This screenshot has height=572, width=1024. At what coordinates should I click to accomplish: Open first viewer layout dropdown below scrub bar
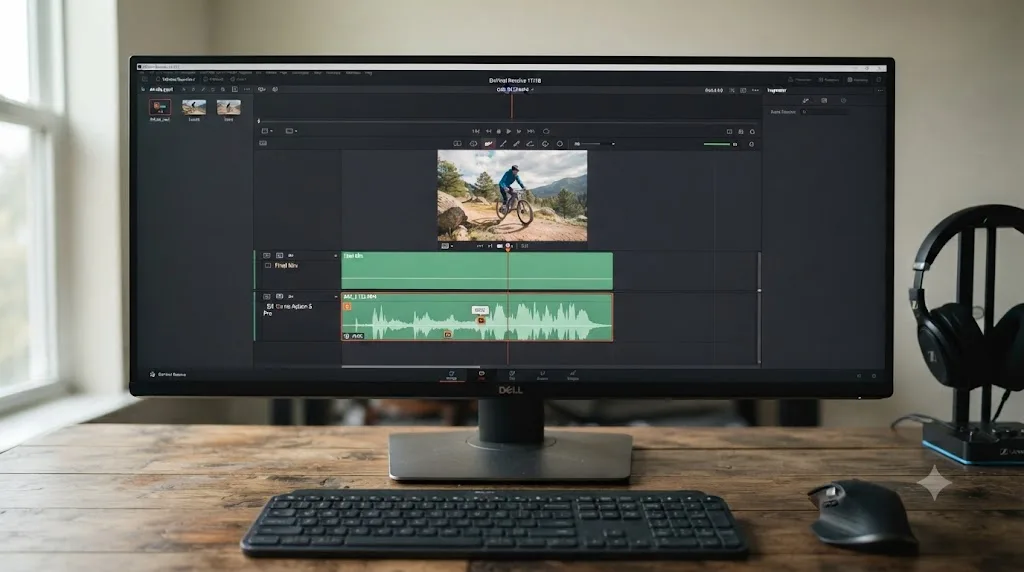coord(267,131)
